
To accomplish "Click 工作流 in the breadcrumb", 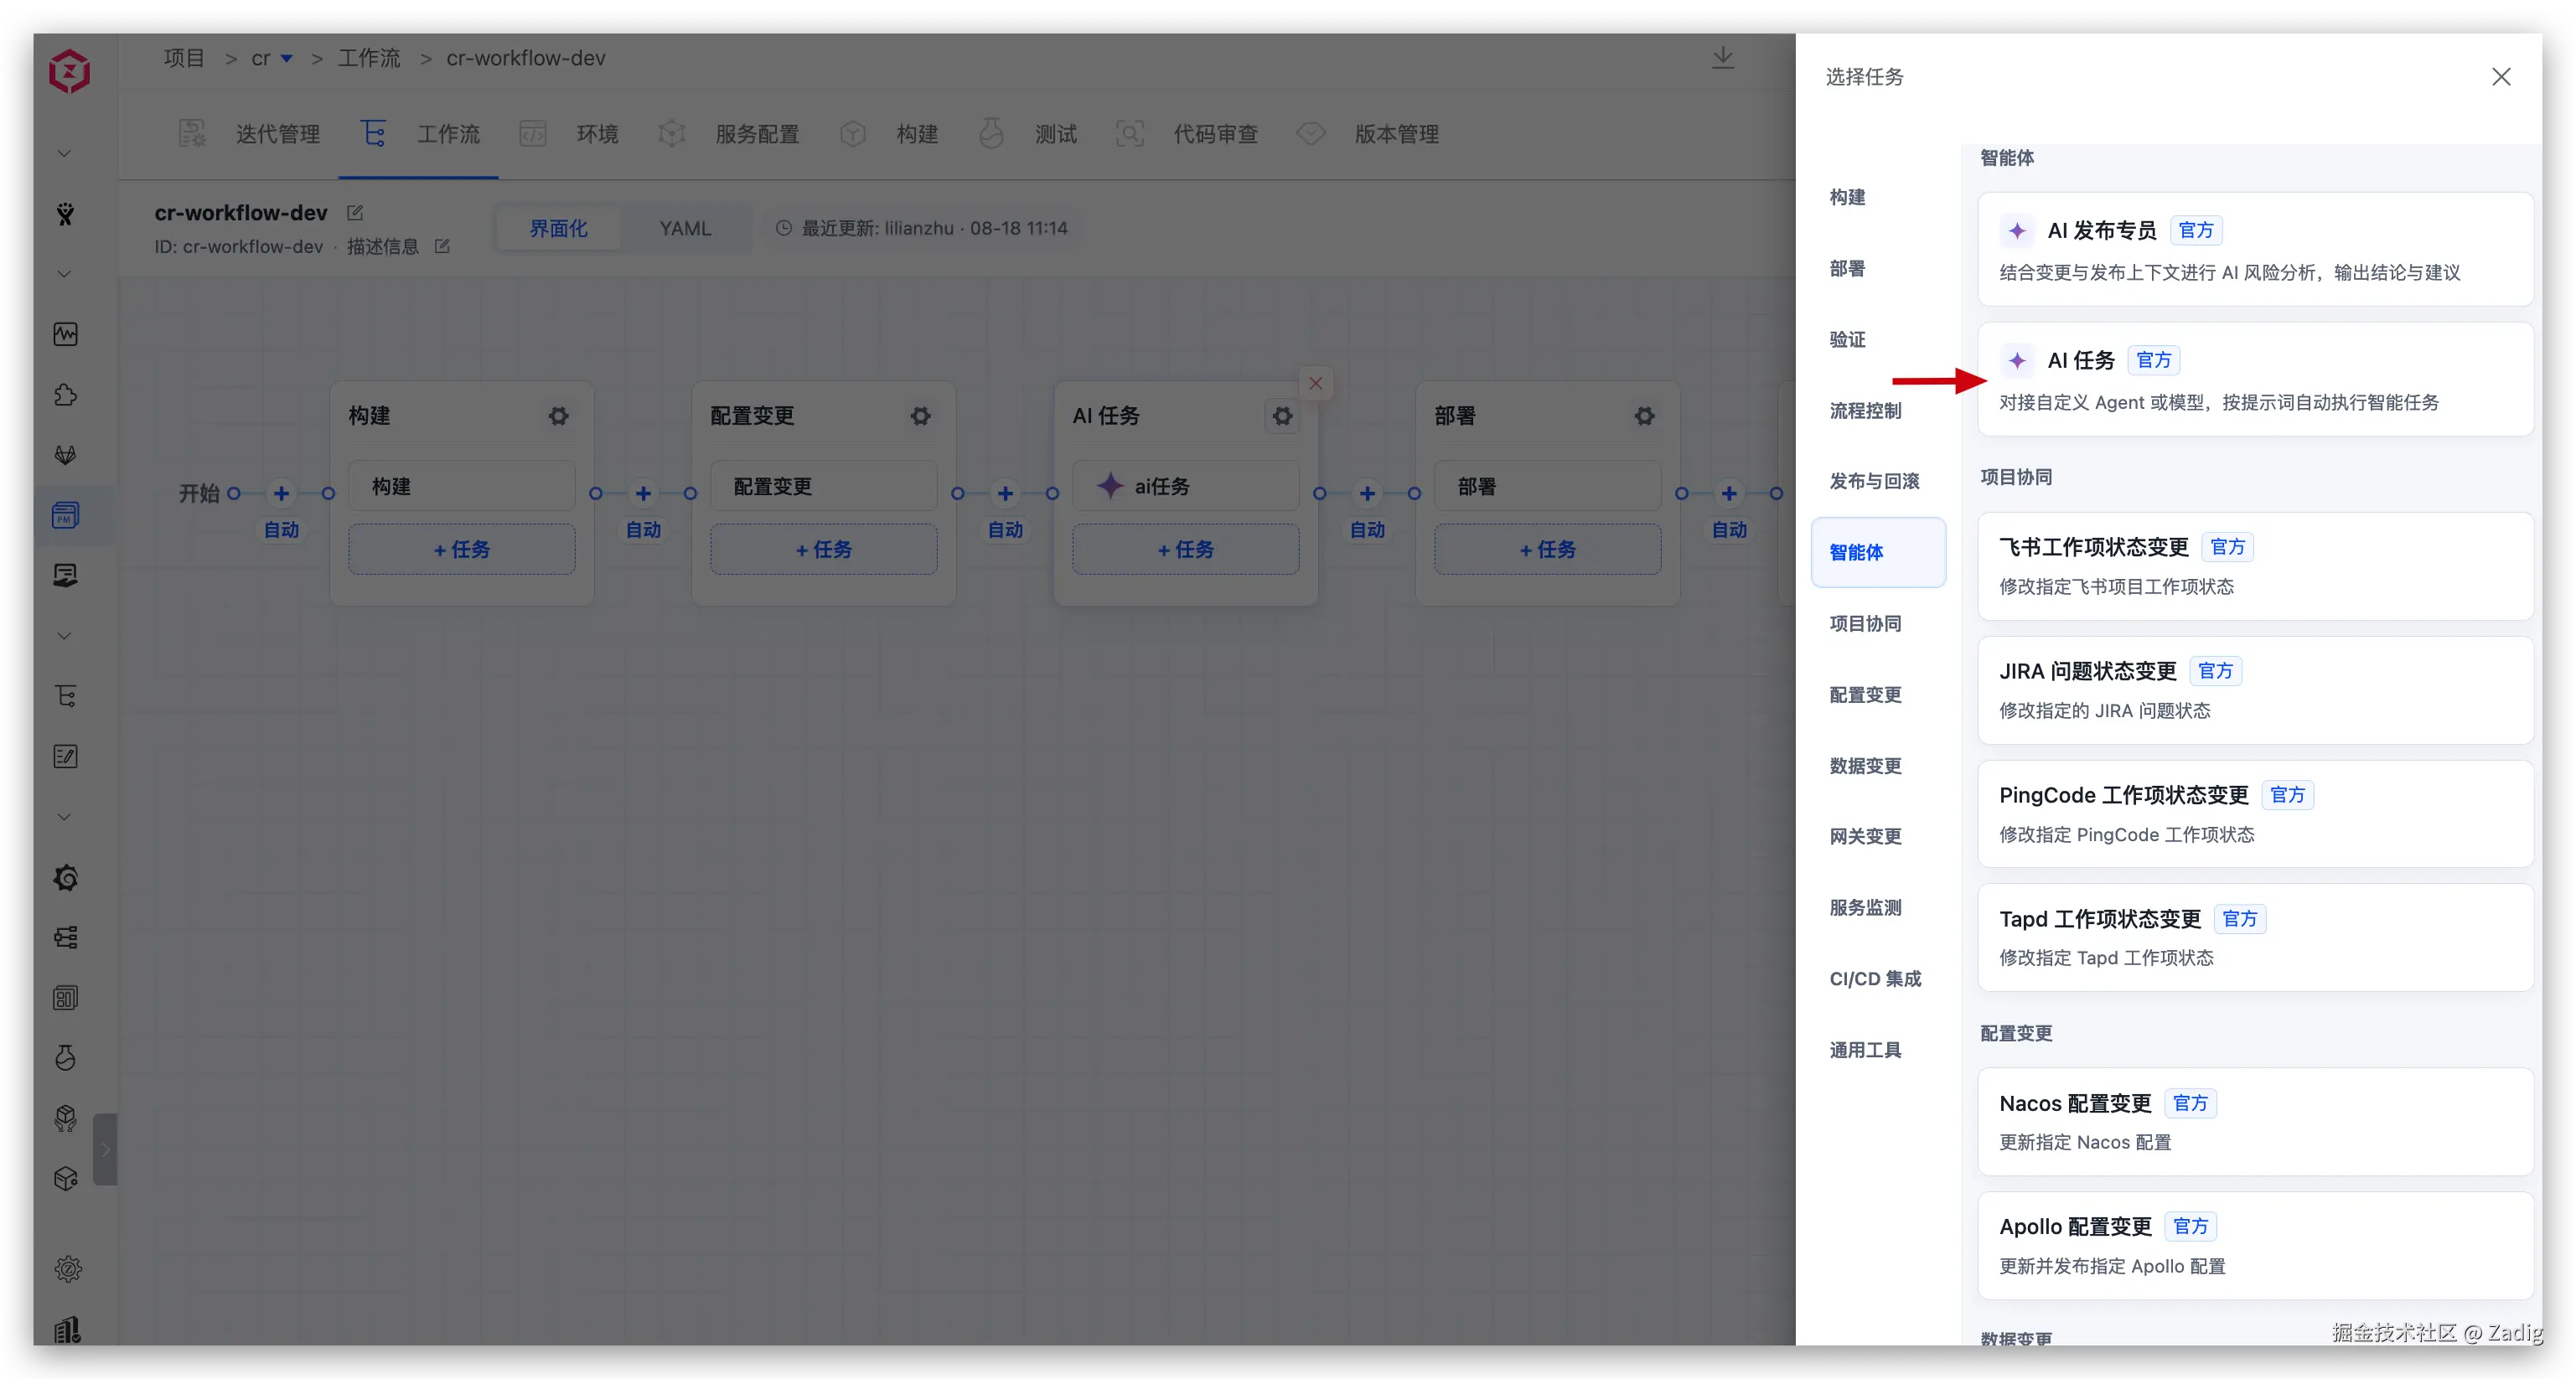I will [x=369, y=58].
